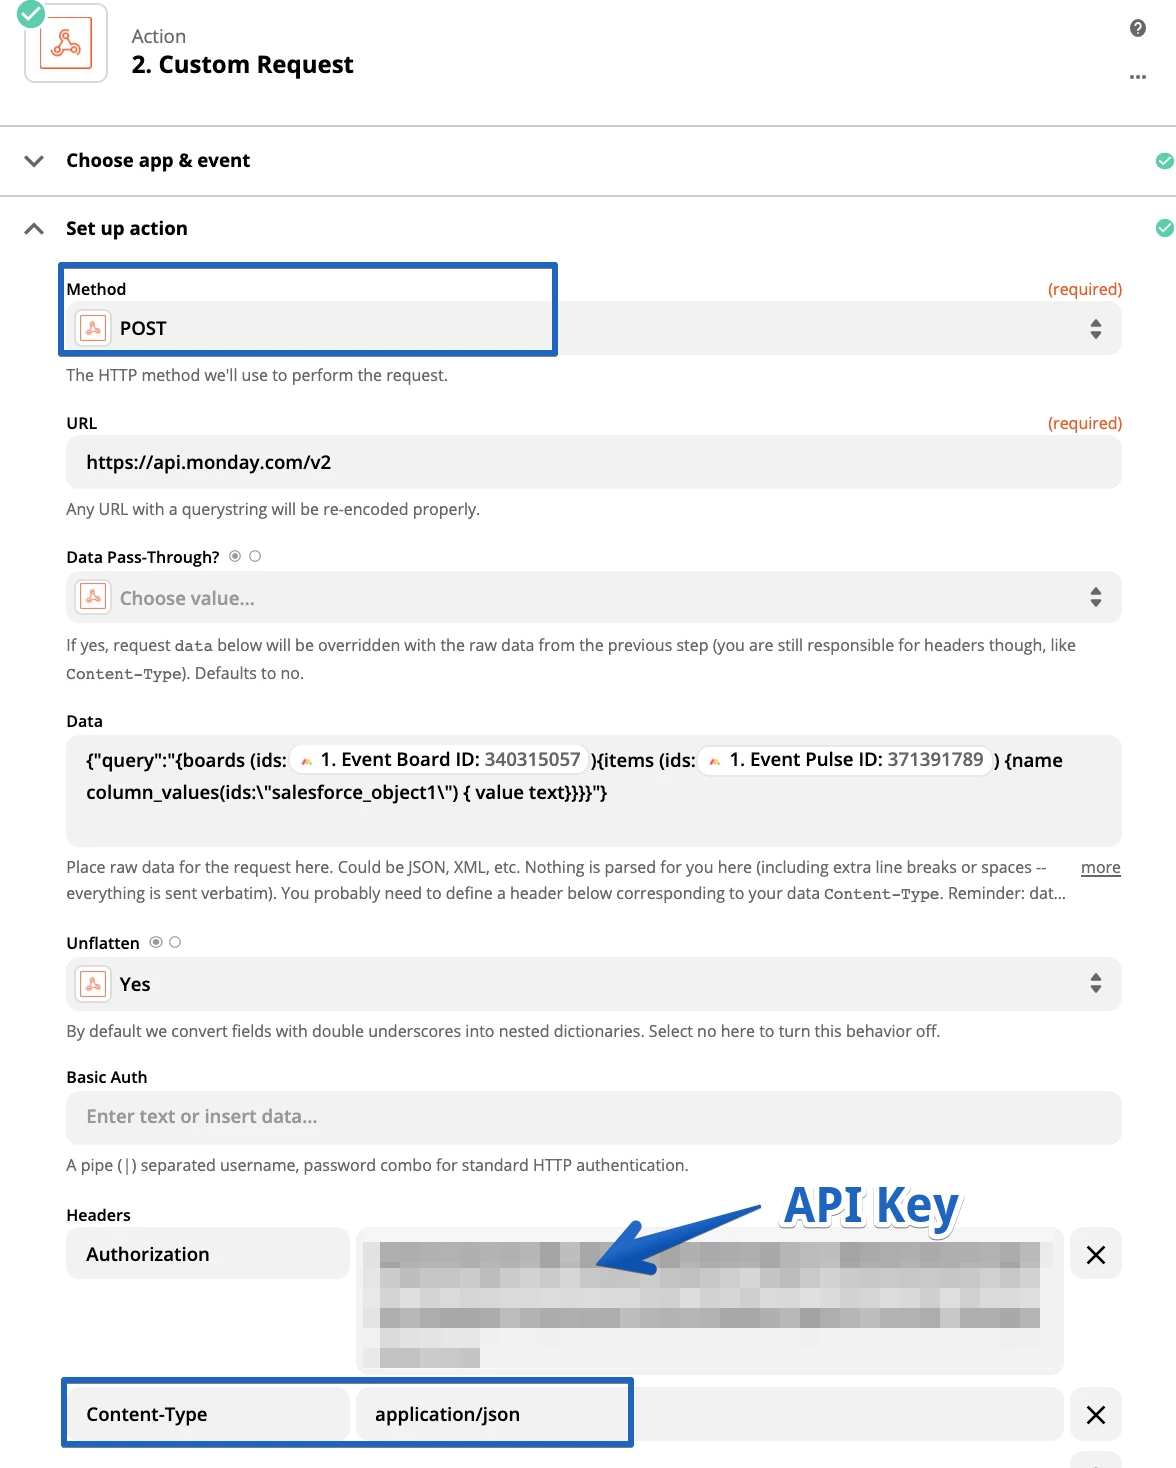Click the URL input field

593,462
